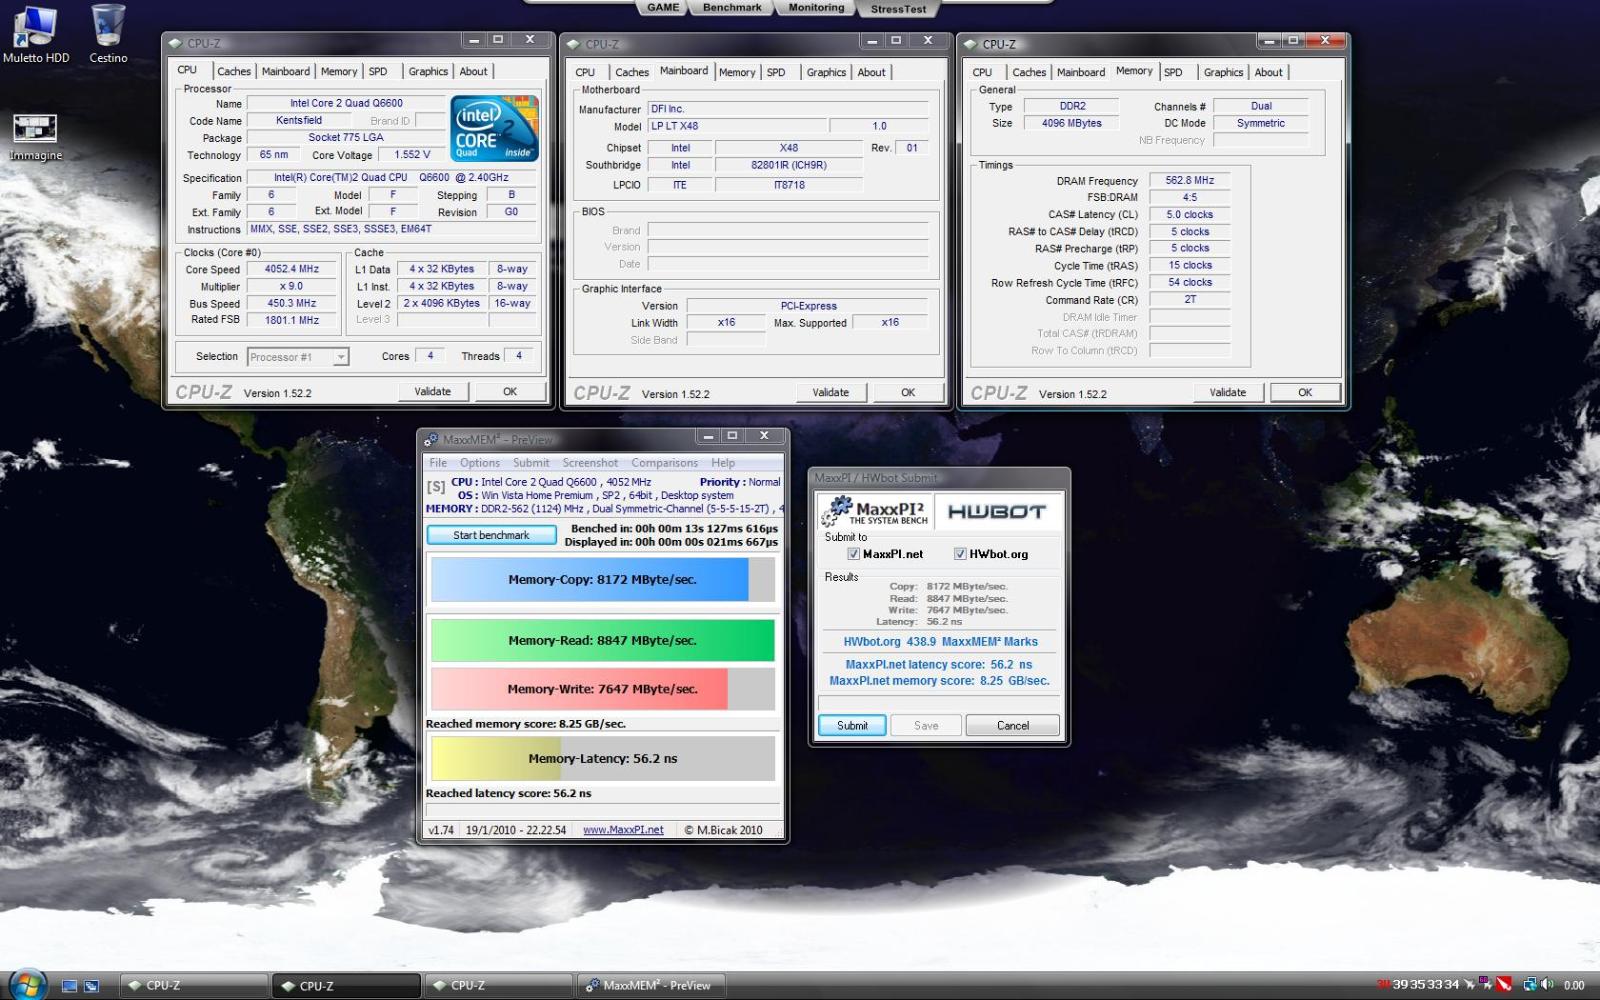
Task: Click the CPU-Z CPU window title icon
Action: tap(175, 43)
